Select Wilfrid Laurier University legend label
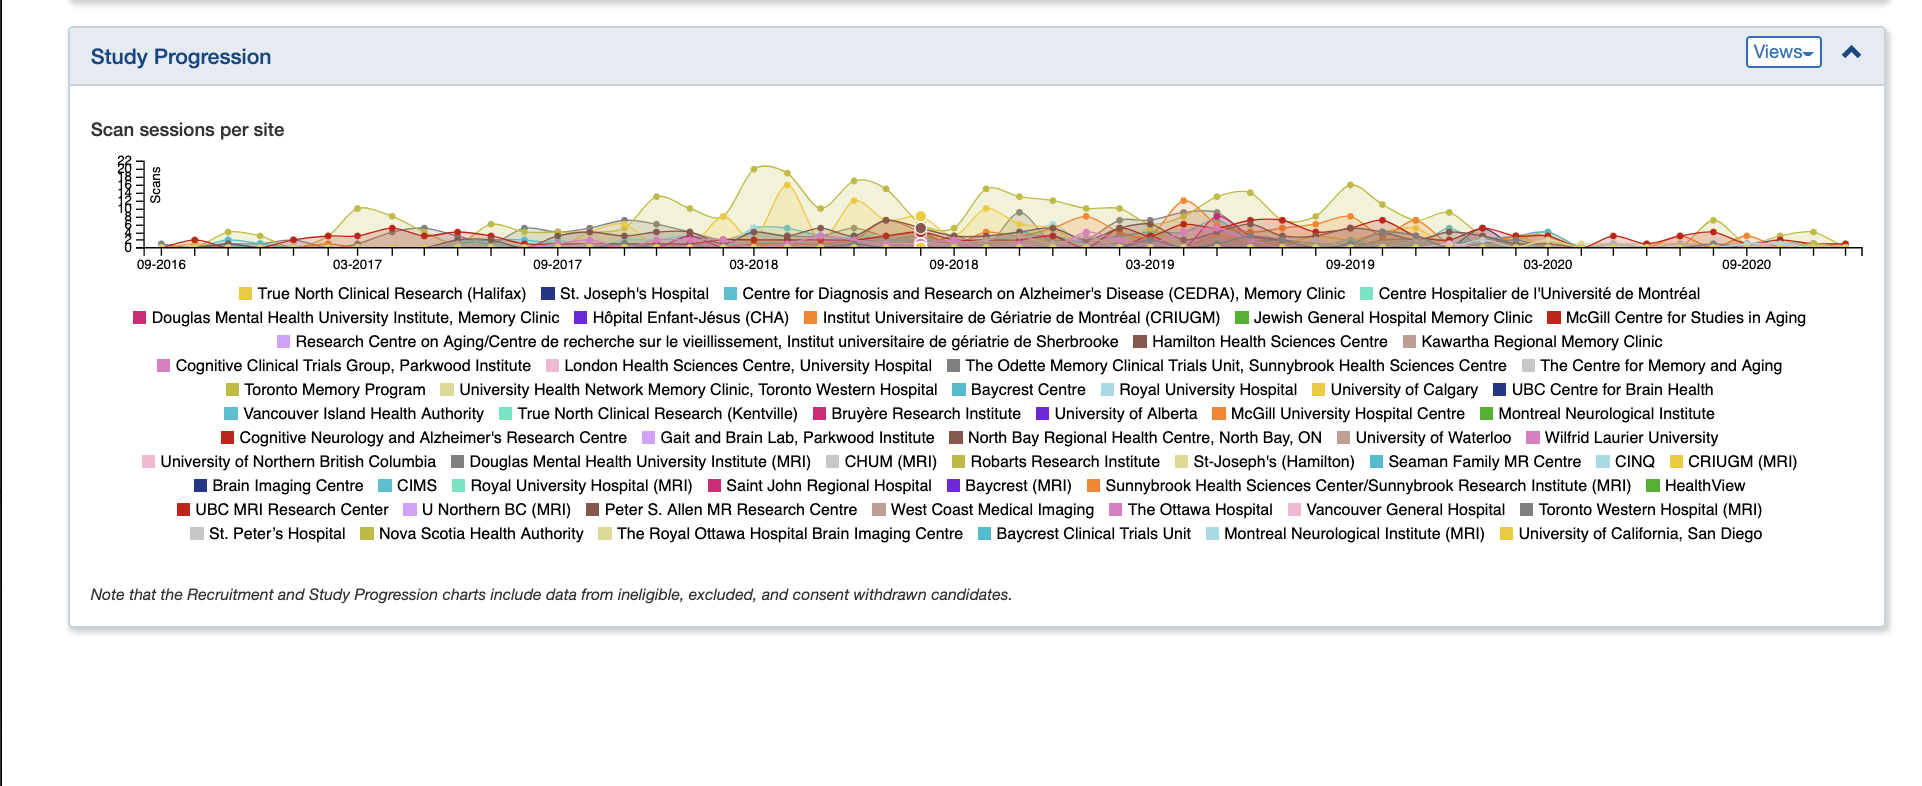The image size is (1922, 786). 1631,438
